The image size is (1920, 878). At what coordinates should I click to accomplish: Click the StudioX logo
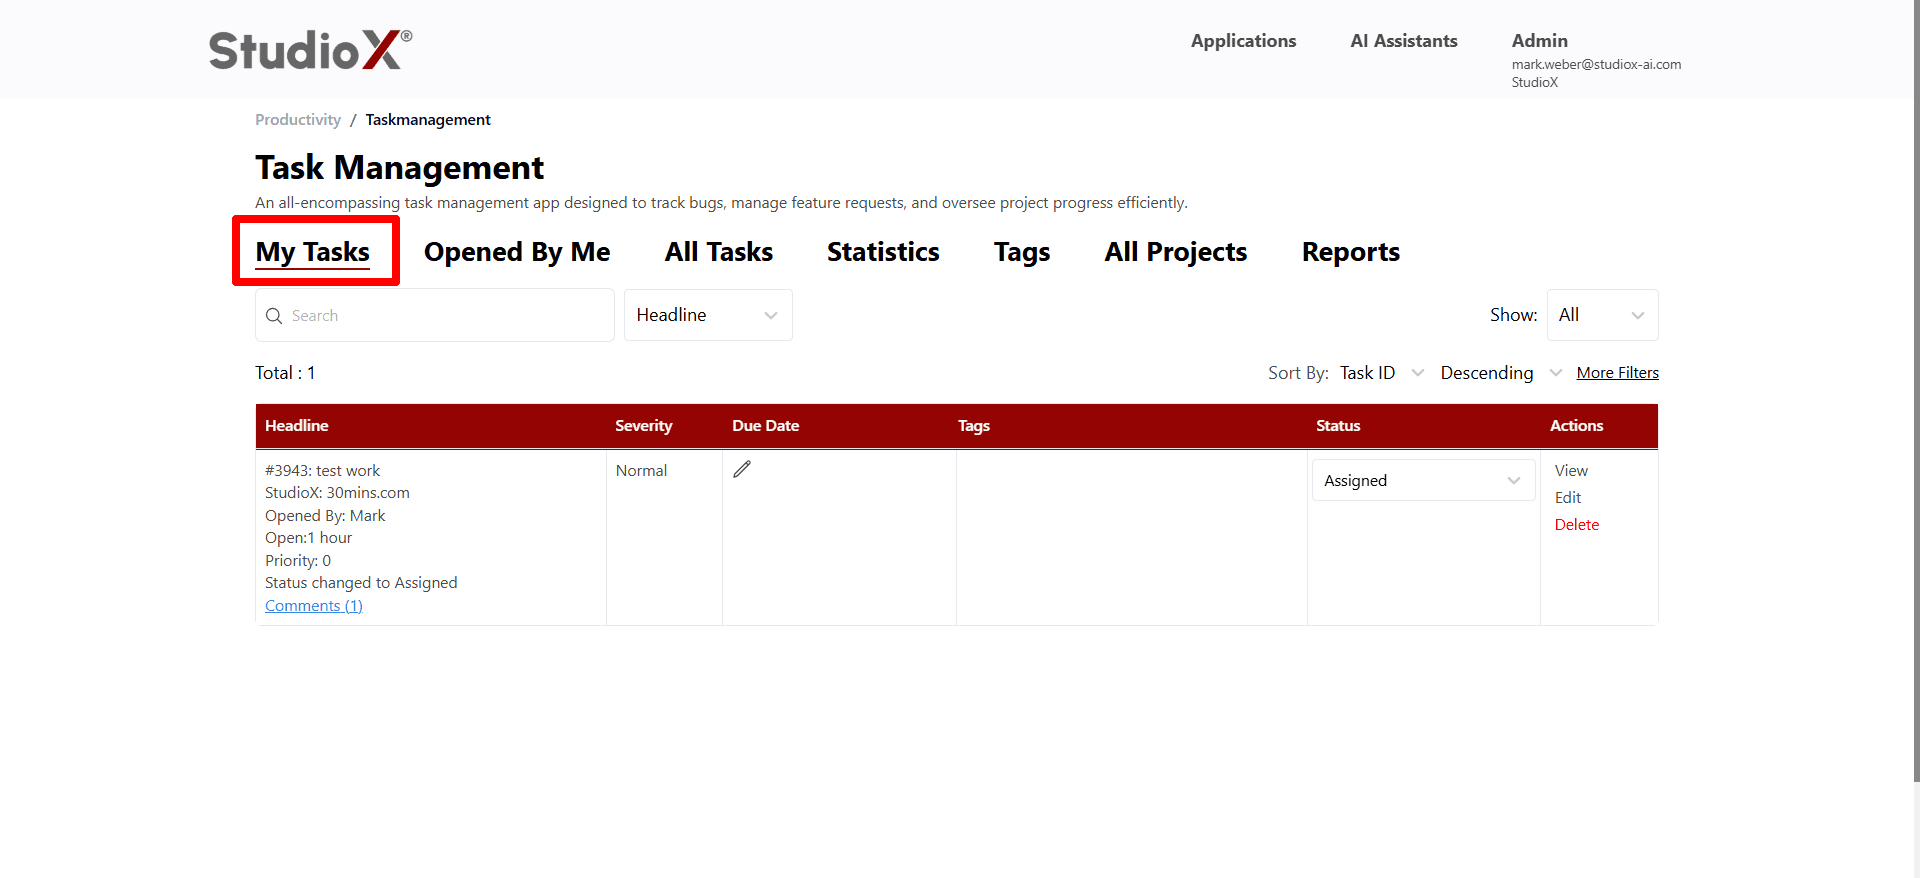[x=310, y=50]
